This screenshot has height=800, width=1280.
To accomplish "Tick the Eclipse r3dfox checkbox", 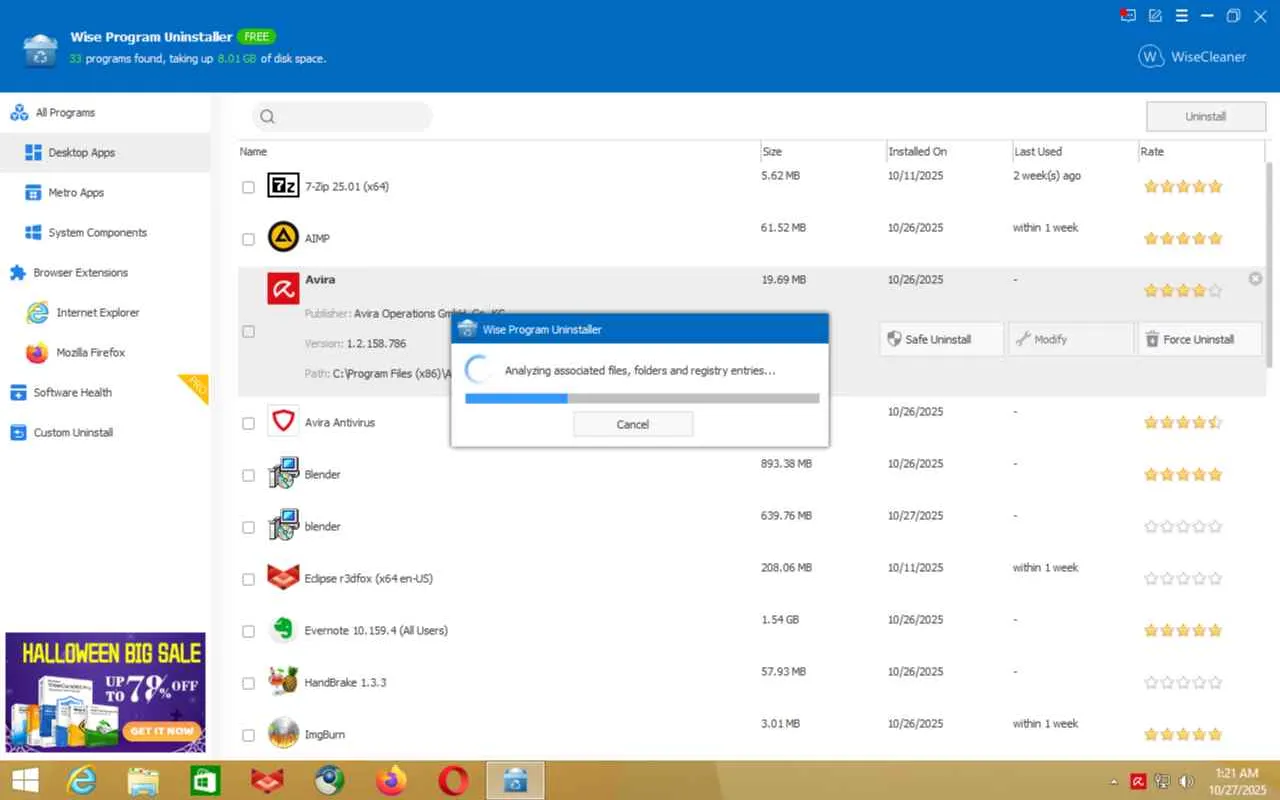I will [x=248, y=579].
